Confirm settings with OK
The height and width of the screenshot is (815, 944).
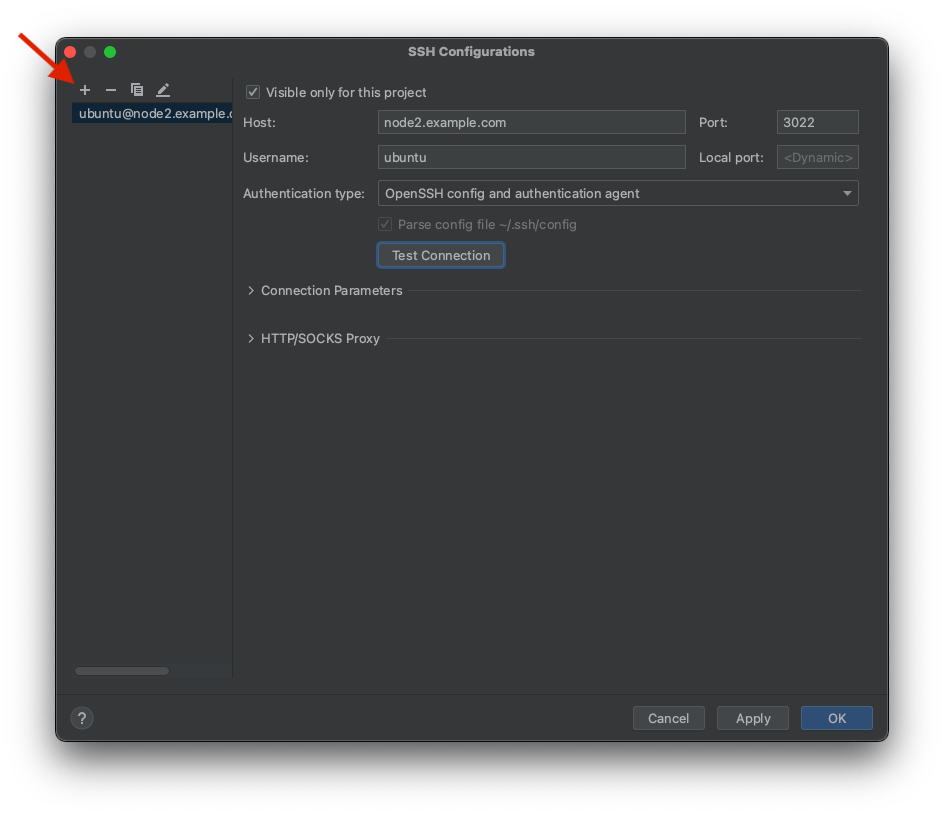point(836,718)
